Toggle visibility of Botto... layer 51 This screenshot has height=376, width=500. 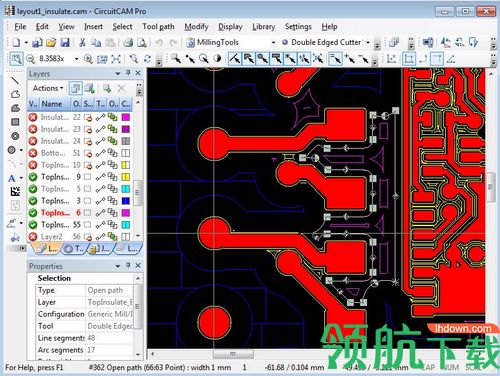[x=33, y=153]
